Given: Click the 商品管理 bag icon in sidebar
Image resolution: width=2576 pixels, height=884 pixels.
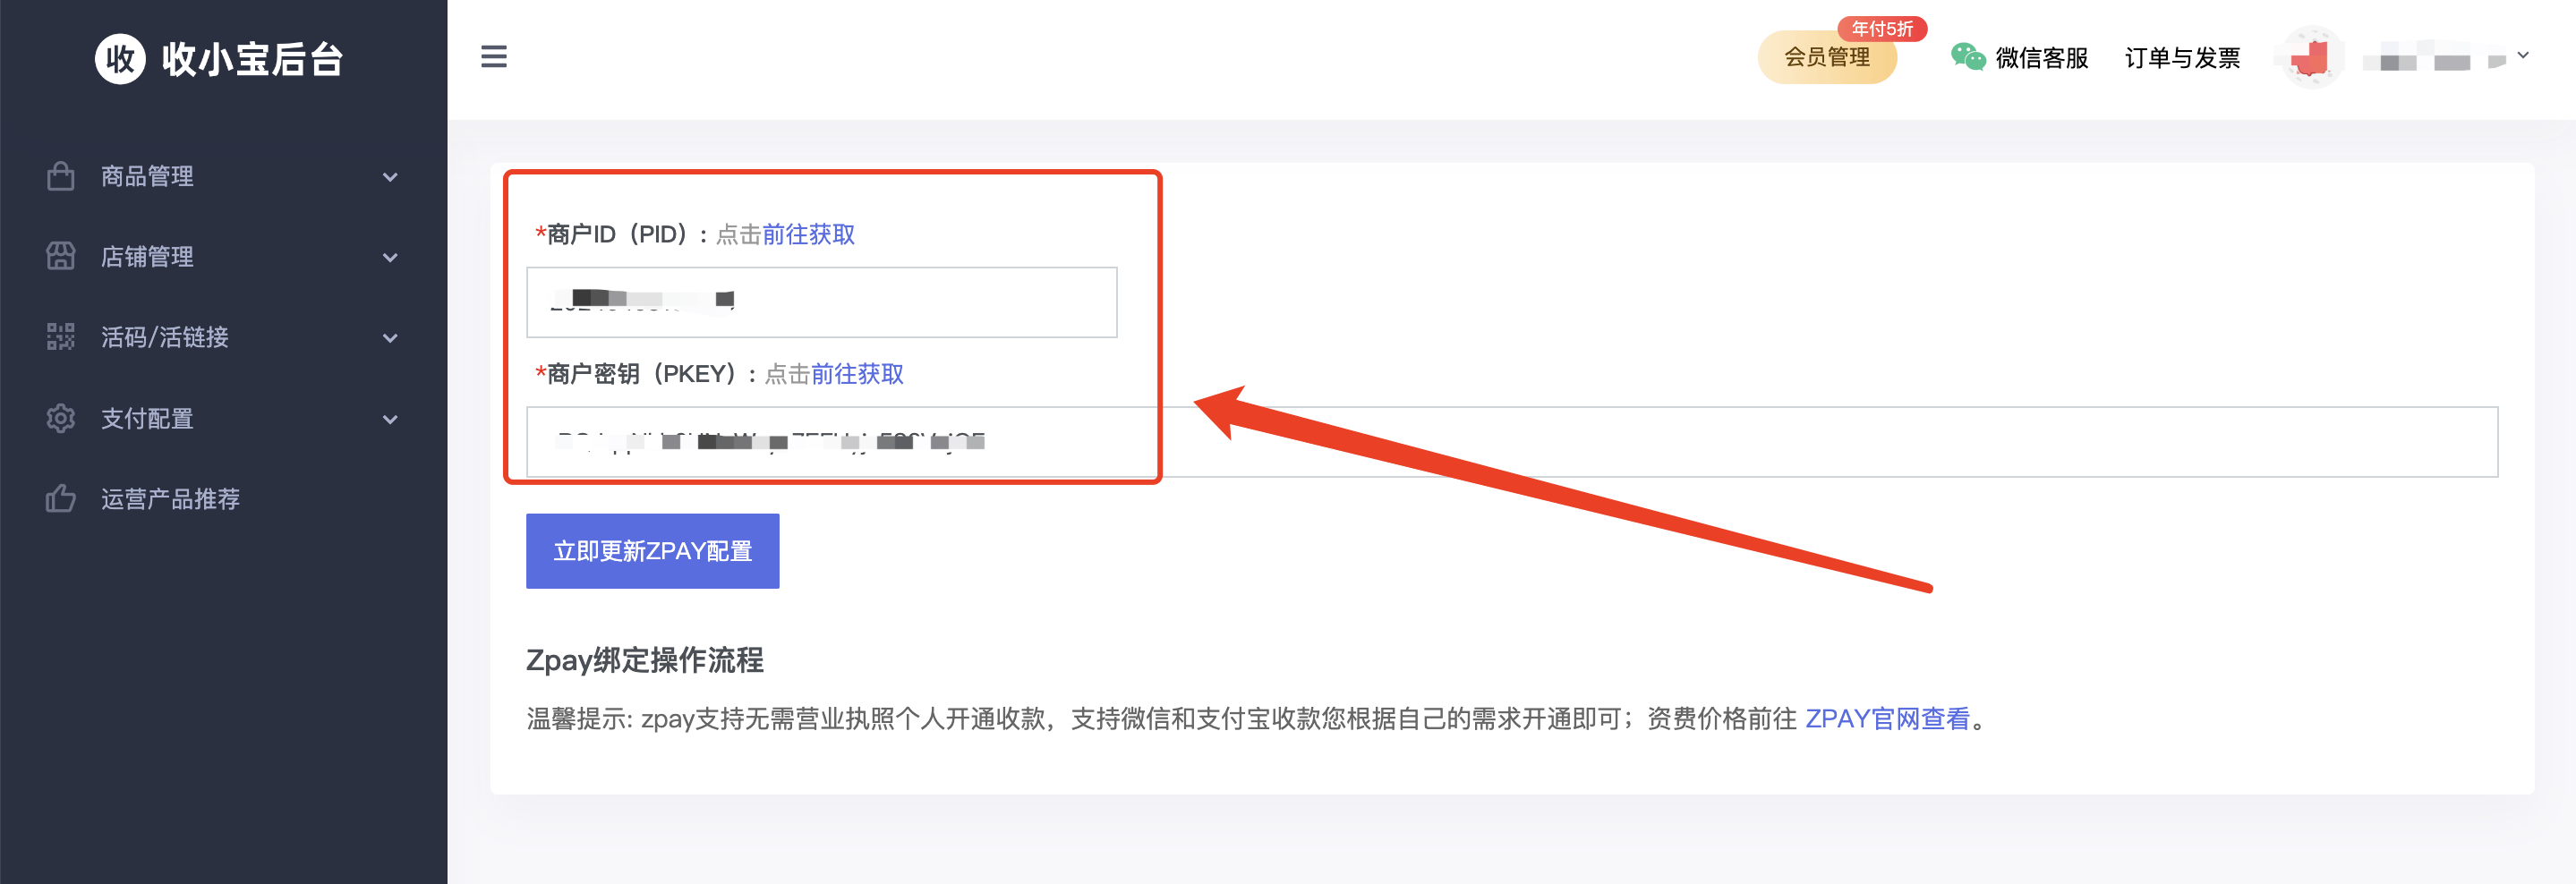Looking at the screenshot, I should (61, 176).
